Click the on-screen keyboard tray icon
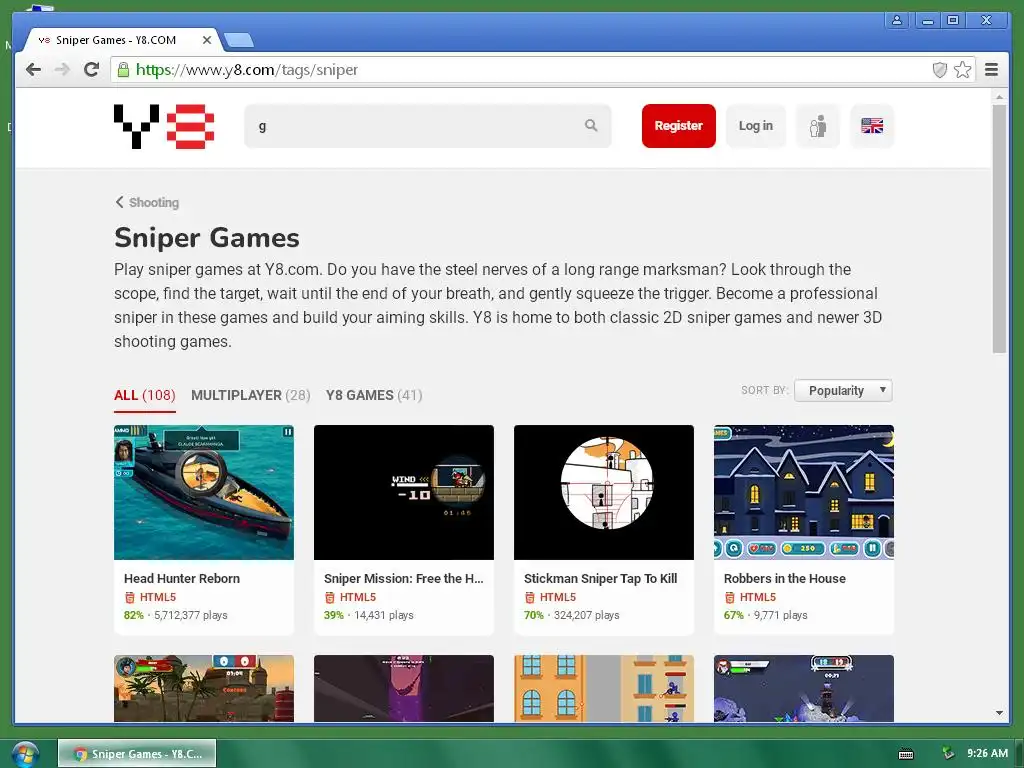 [x=906, y=754]
